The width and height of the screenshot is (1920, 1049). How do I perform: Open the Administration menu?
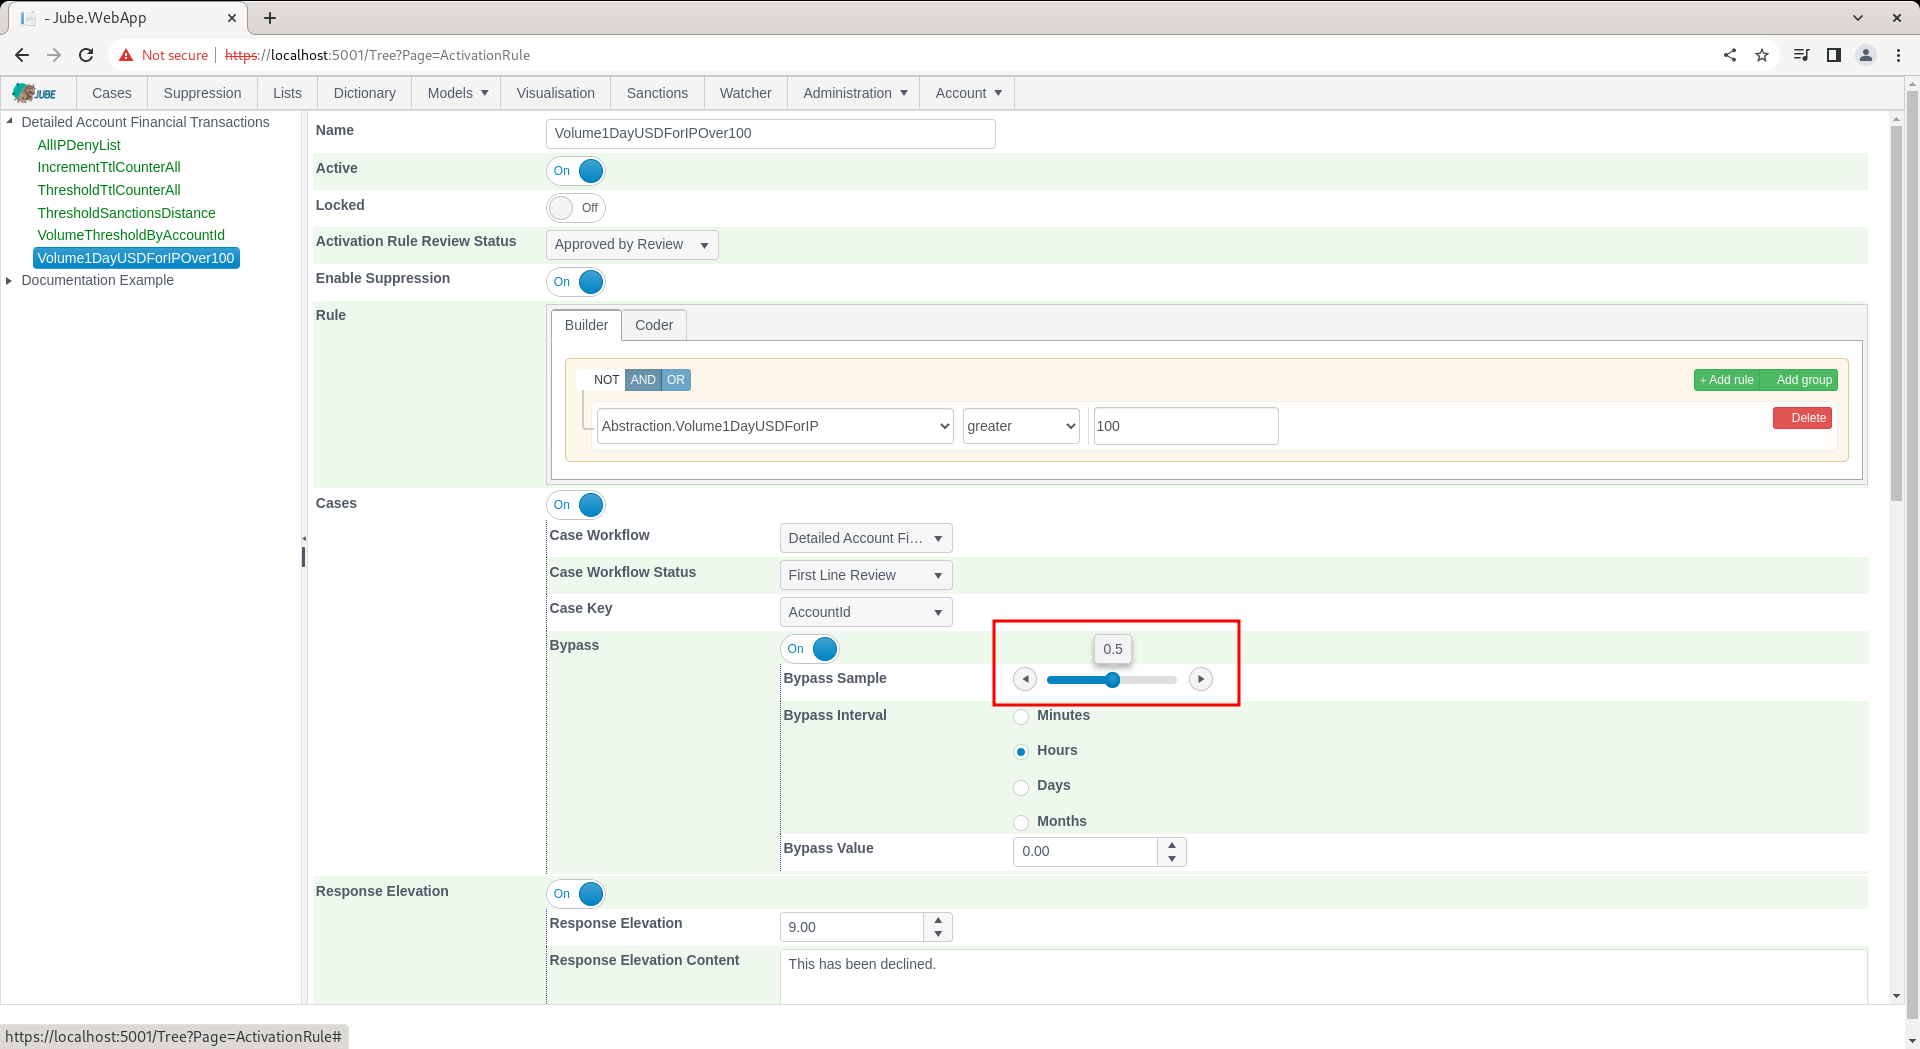click(855, 93)
